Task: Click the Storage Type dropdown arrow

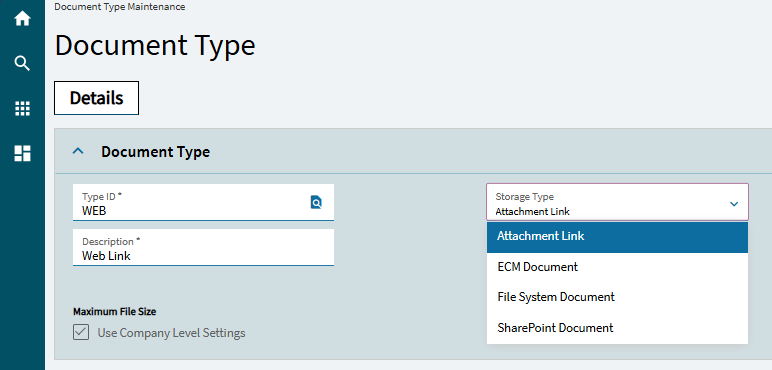Action: click(x=734, y=203)
